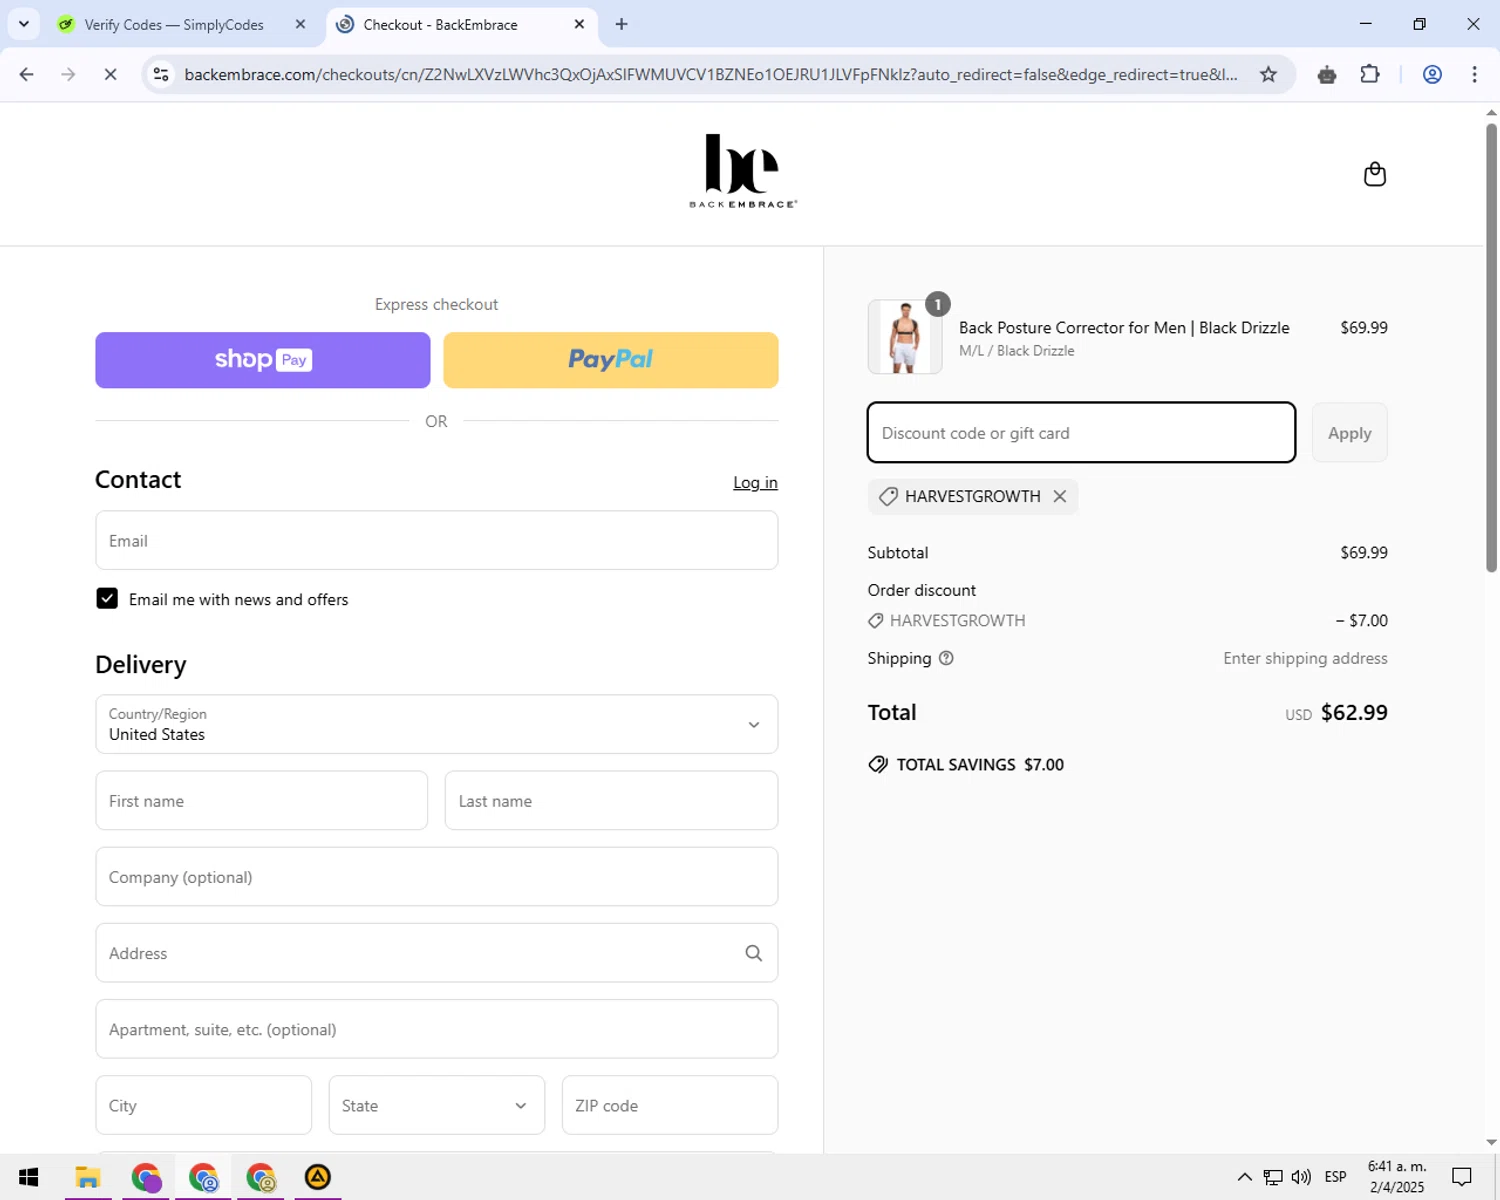Open the browser extensions puzzle icon
Viewport: 1500px width, 1200px height.
[x=1370, y=74]
